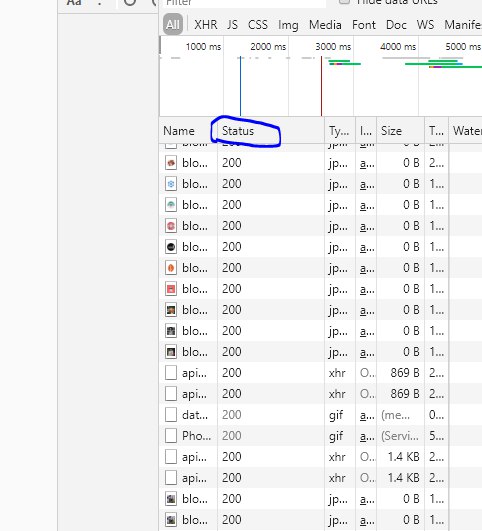This screenshot has height=531, width=482.
Task: Filter requests by Doc type
Action: click(396, 25)
